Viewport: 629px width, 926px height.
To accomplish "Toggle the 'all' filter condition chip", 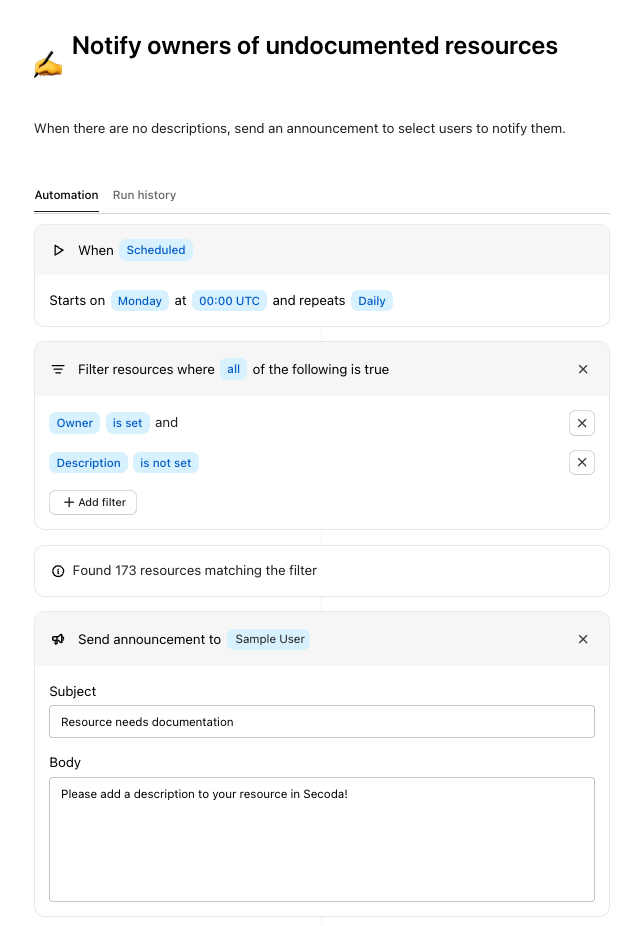I will [x=233, y=369].
